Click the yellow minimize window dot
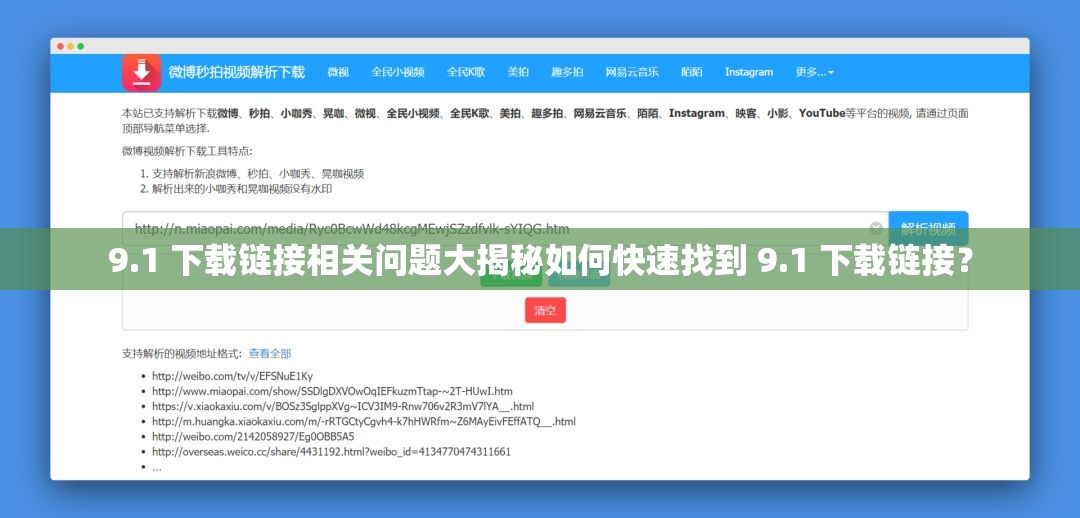The image size is (1080, 518). pos(70,46)
